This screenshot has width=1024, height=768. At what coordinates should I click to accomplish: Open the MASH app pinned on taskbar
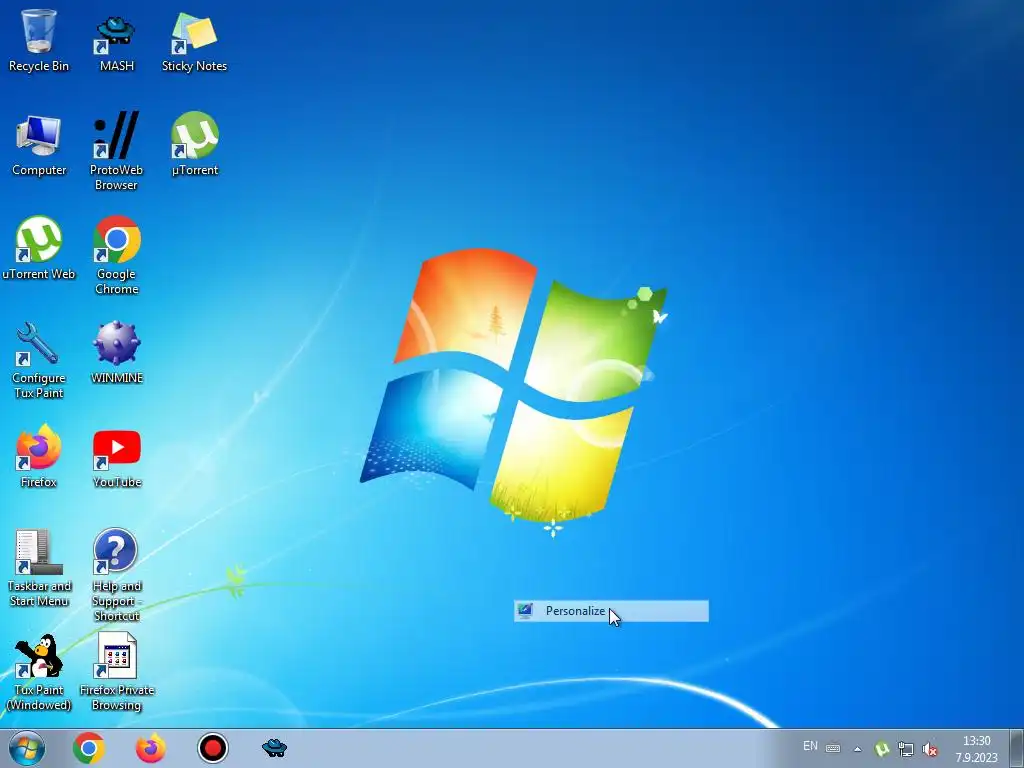click(274, 748)
